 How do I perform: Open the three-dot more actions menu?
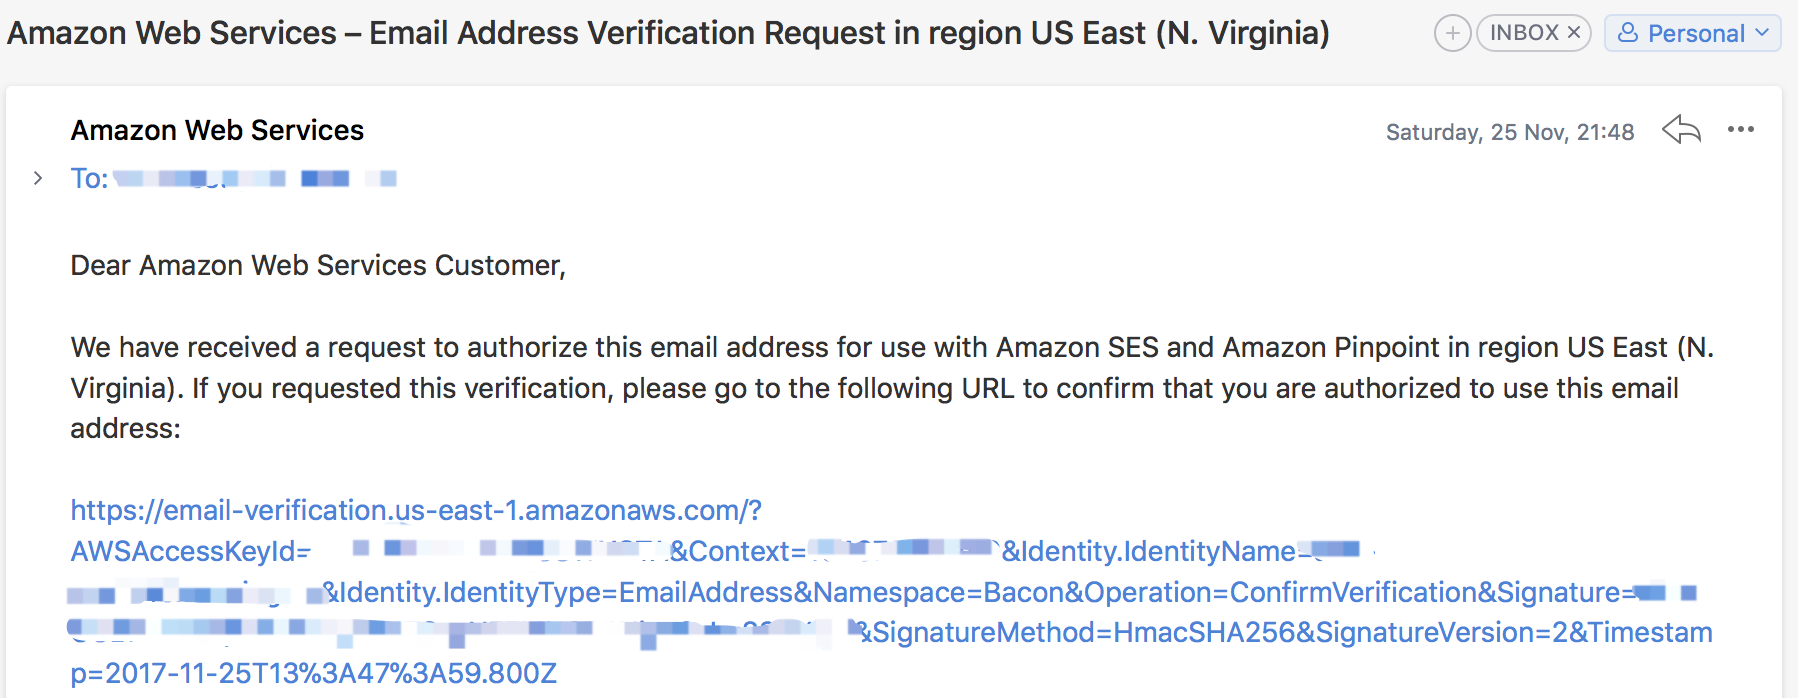click(x=1741, y=130)
